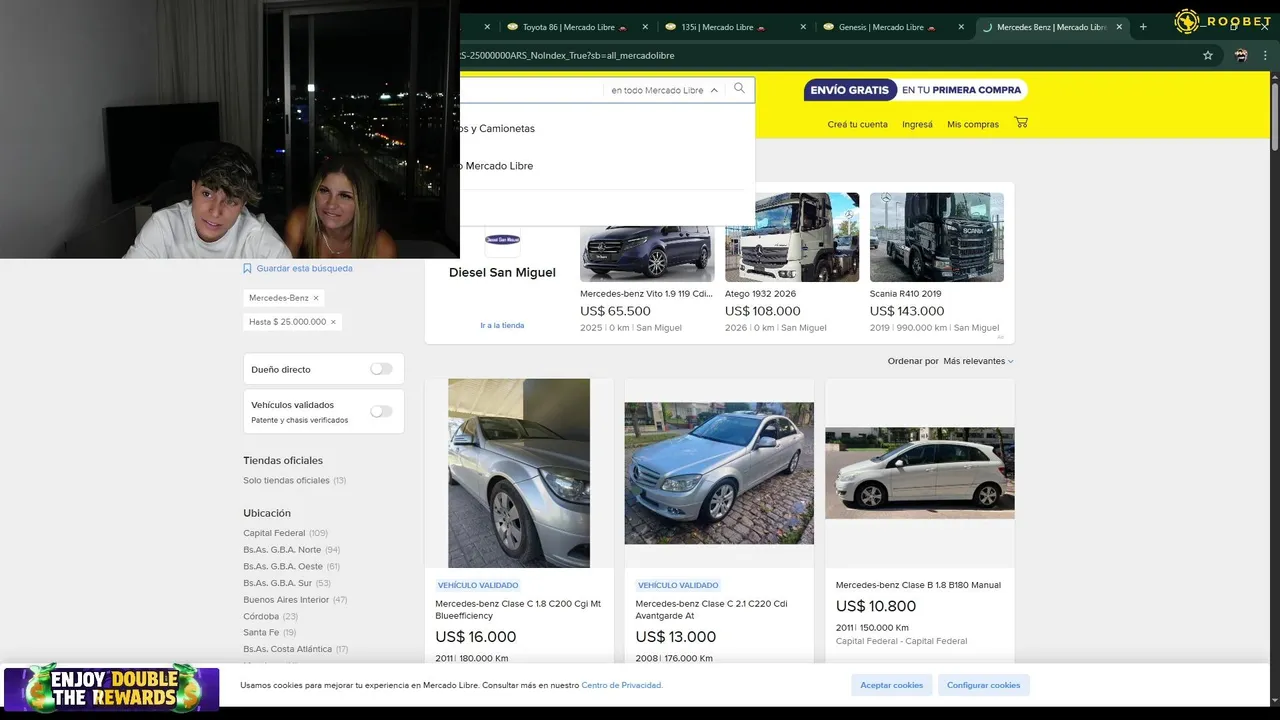Click the US$ 10.800 price
Viewport: 1280px width, 720px height.
pos(876,606)
